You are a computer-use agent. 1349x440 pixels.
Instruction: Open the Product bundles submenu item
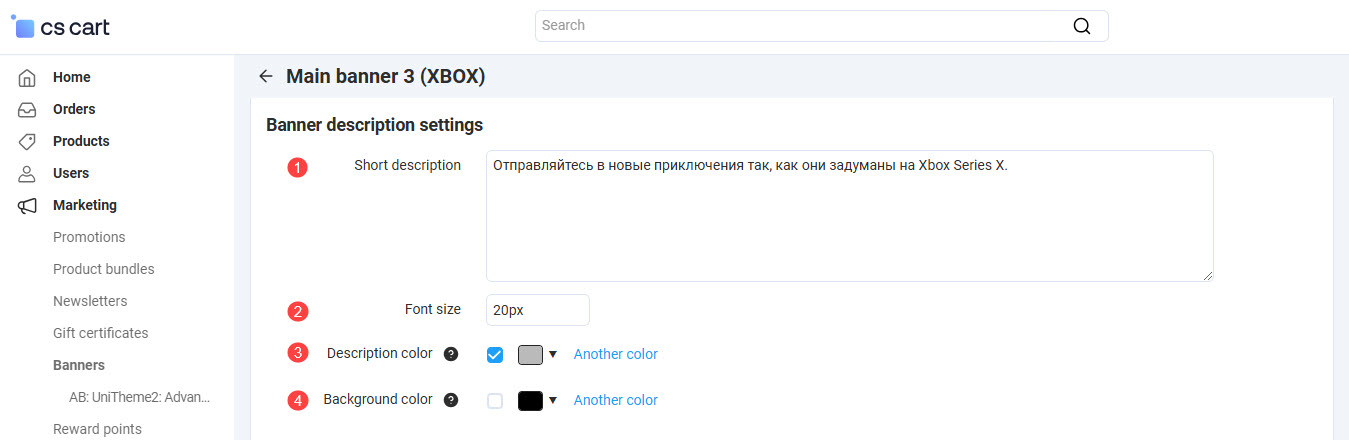[x=104, y=269]
